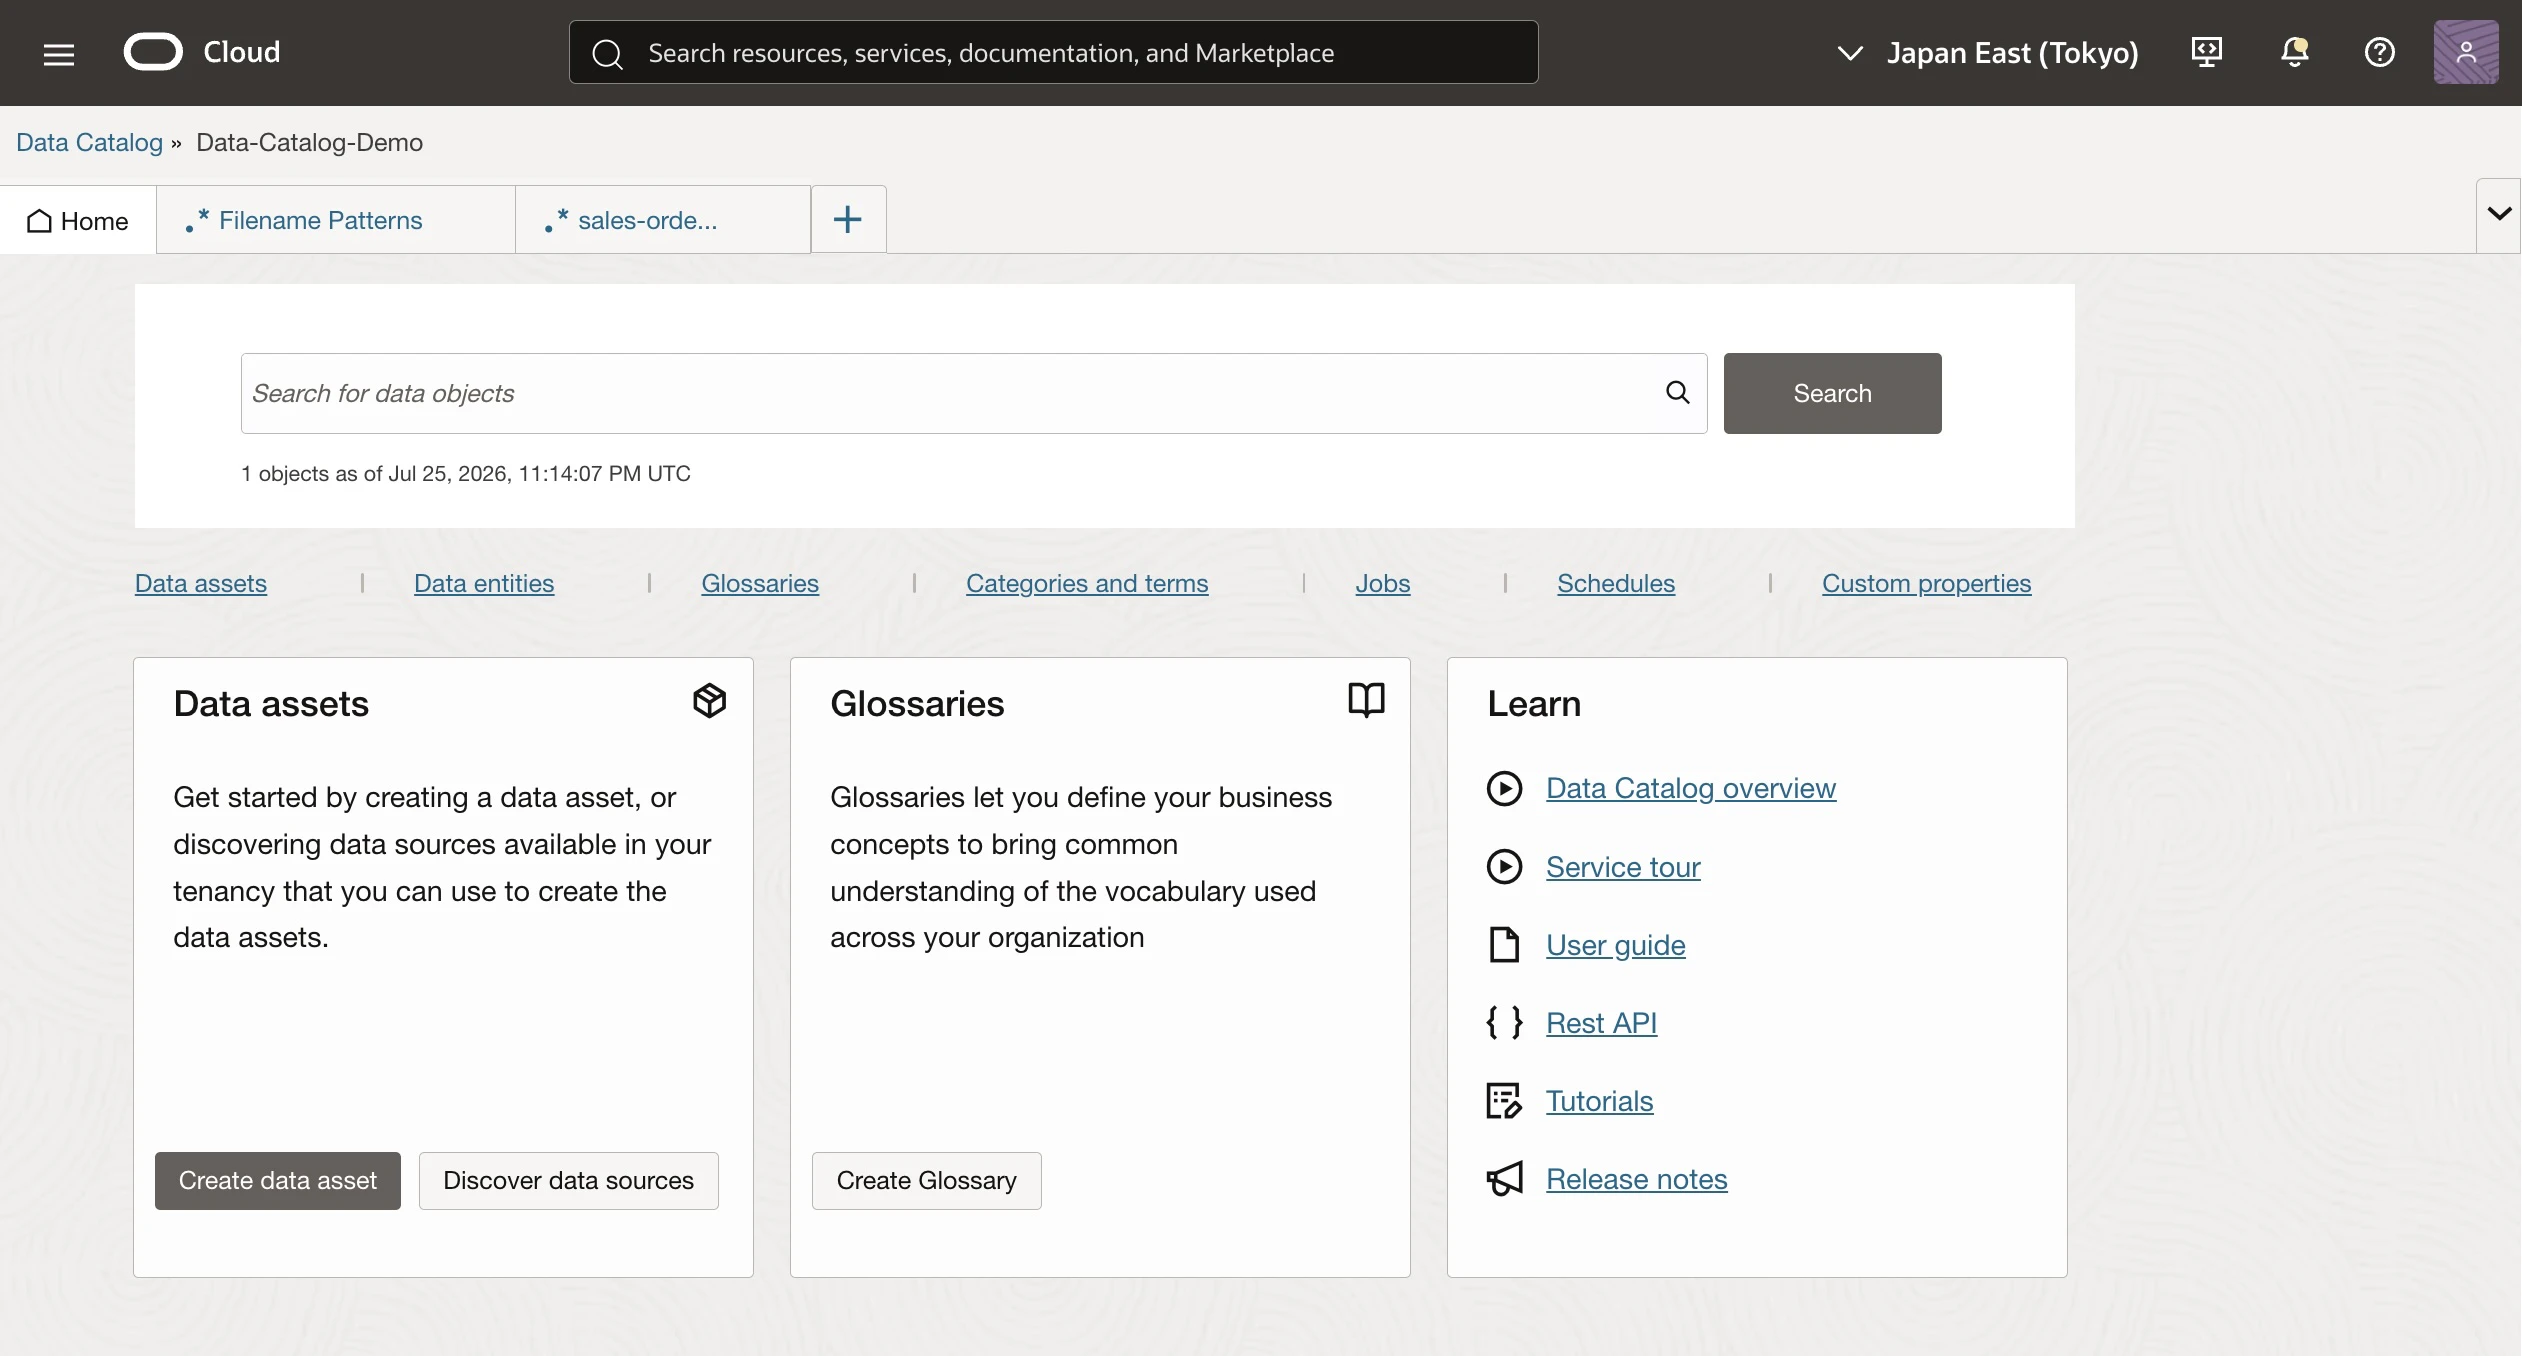Click Create Glossary button
The image size is (2522, 1356).
pyautogui.click(x=926, y=1180)
